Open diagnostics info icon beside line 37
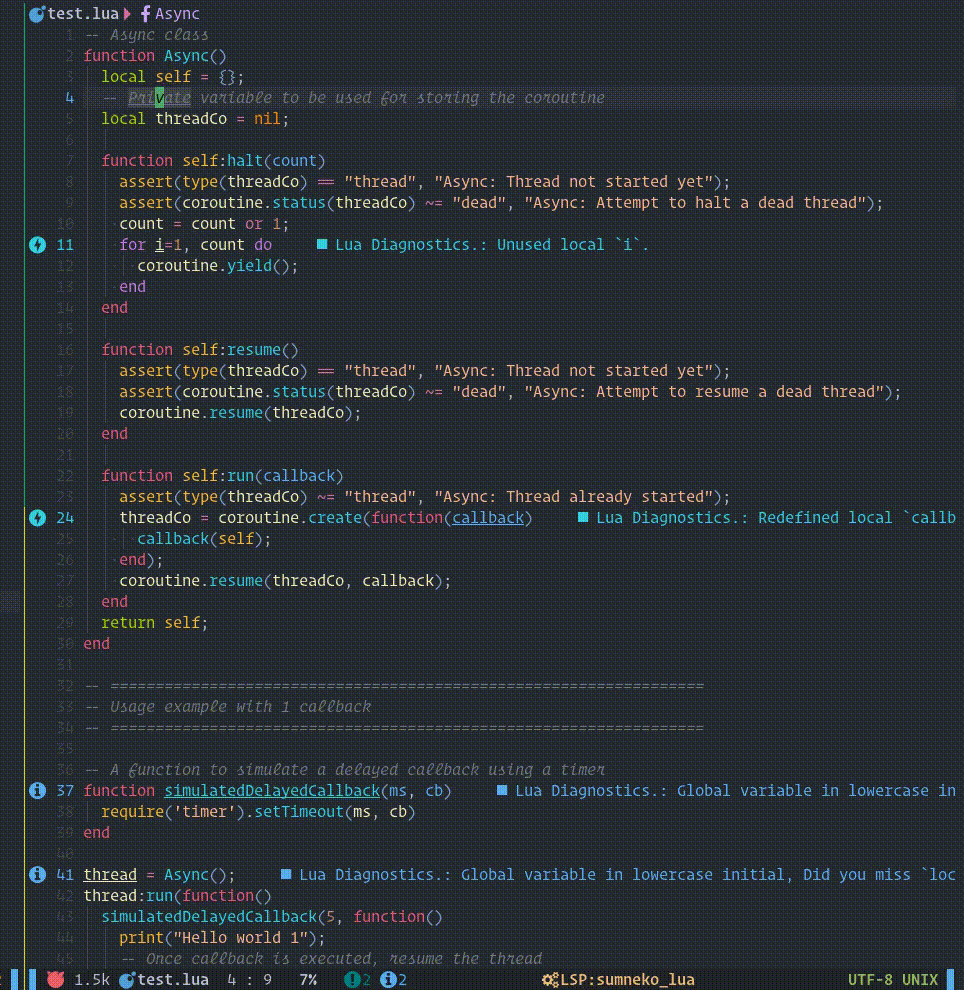This screenshot has width=964, height=990. [x=37, y=790]
